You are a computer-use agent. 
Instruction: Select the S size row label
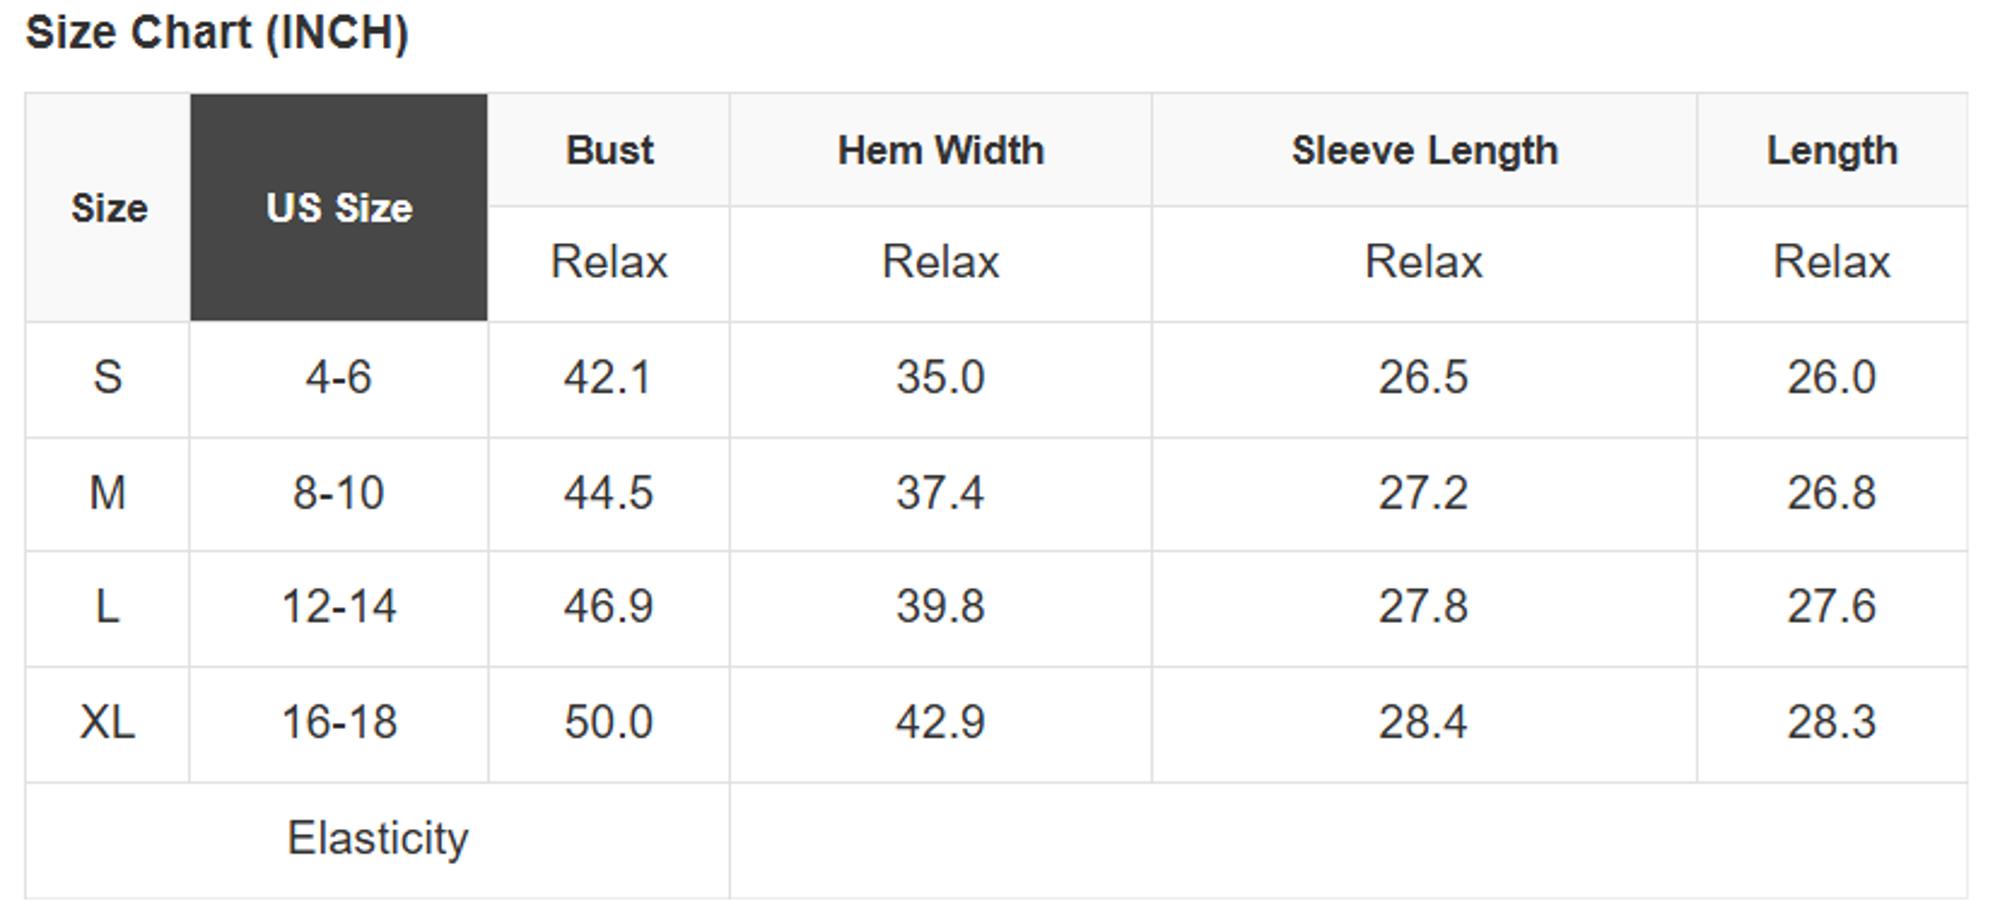click(108, 378)
